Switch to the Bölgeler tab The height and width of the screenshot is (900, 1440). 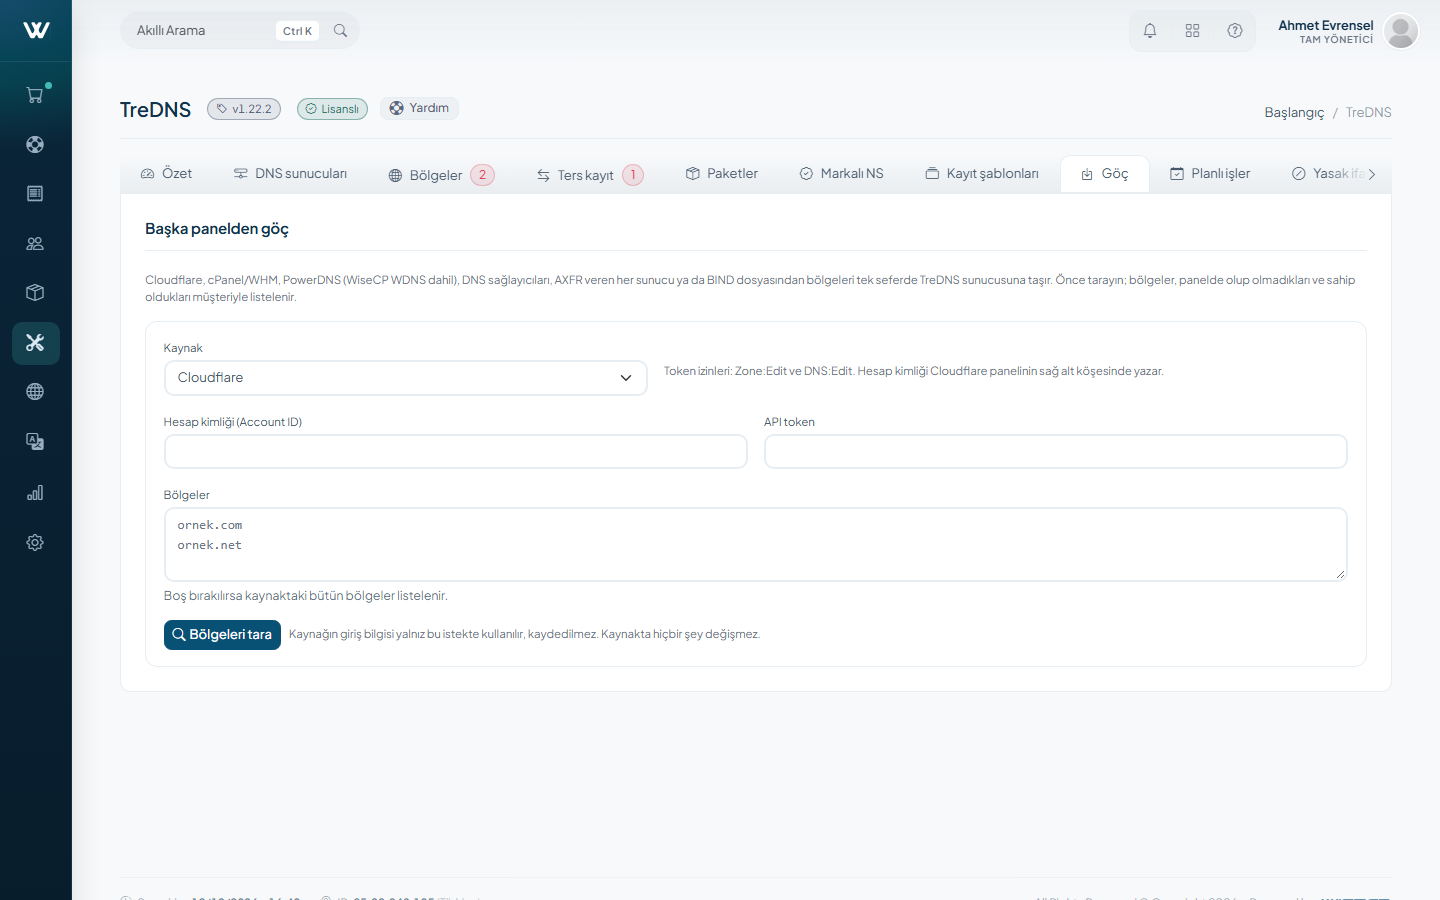tap(441, 175)
